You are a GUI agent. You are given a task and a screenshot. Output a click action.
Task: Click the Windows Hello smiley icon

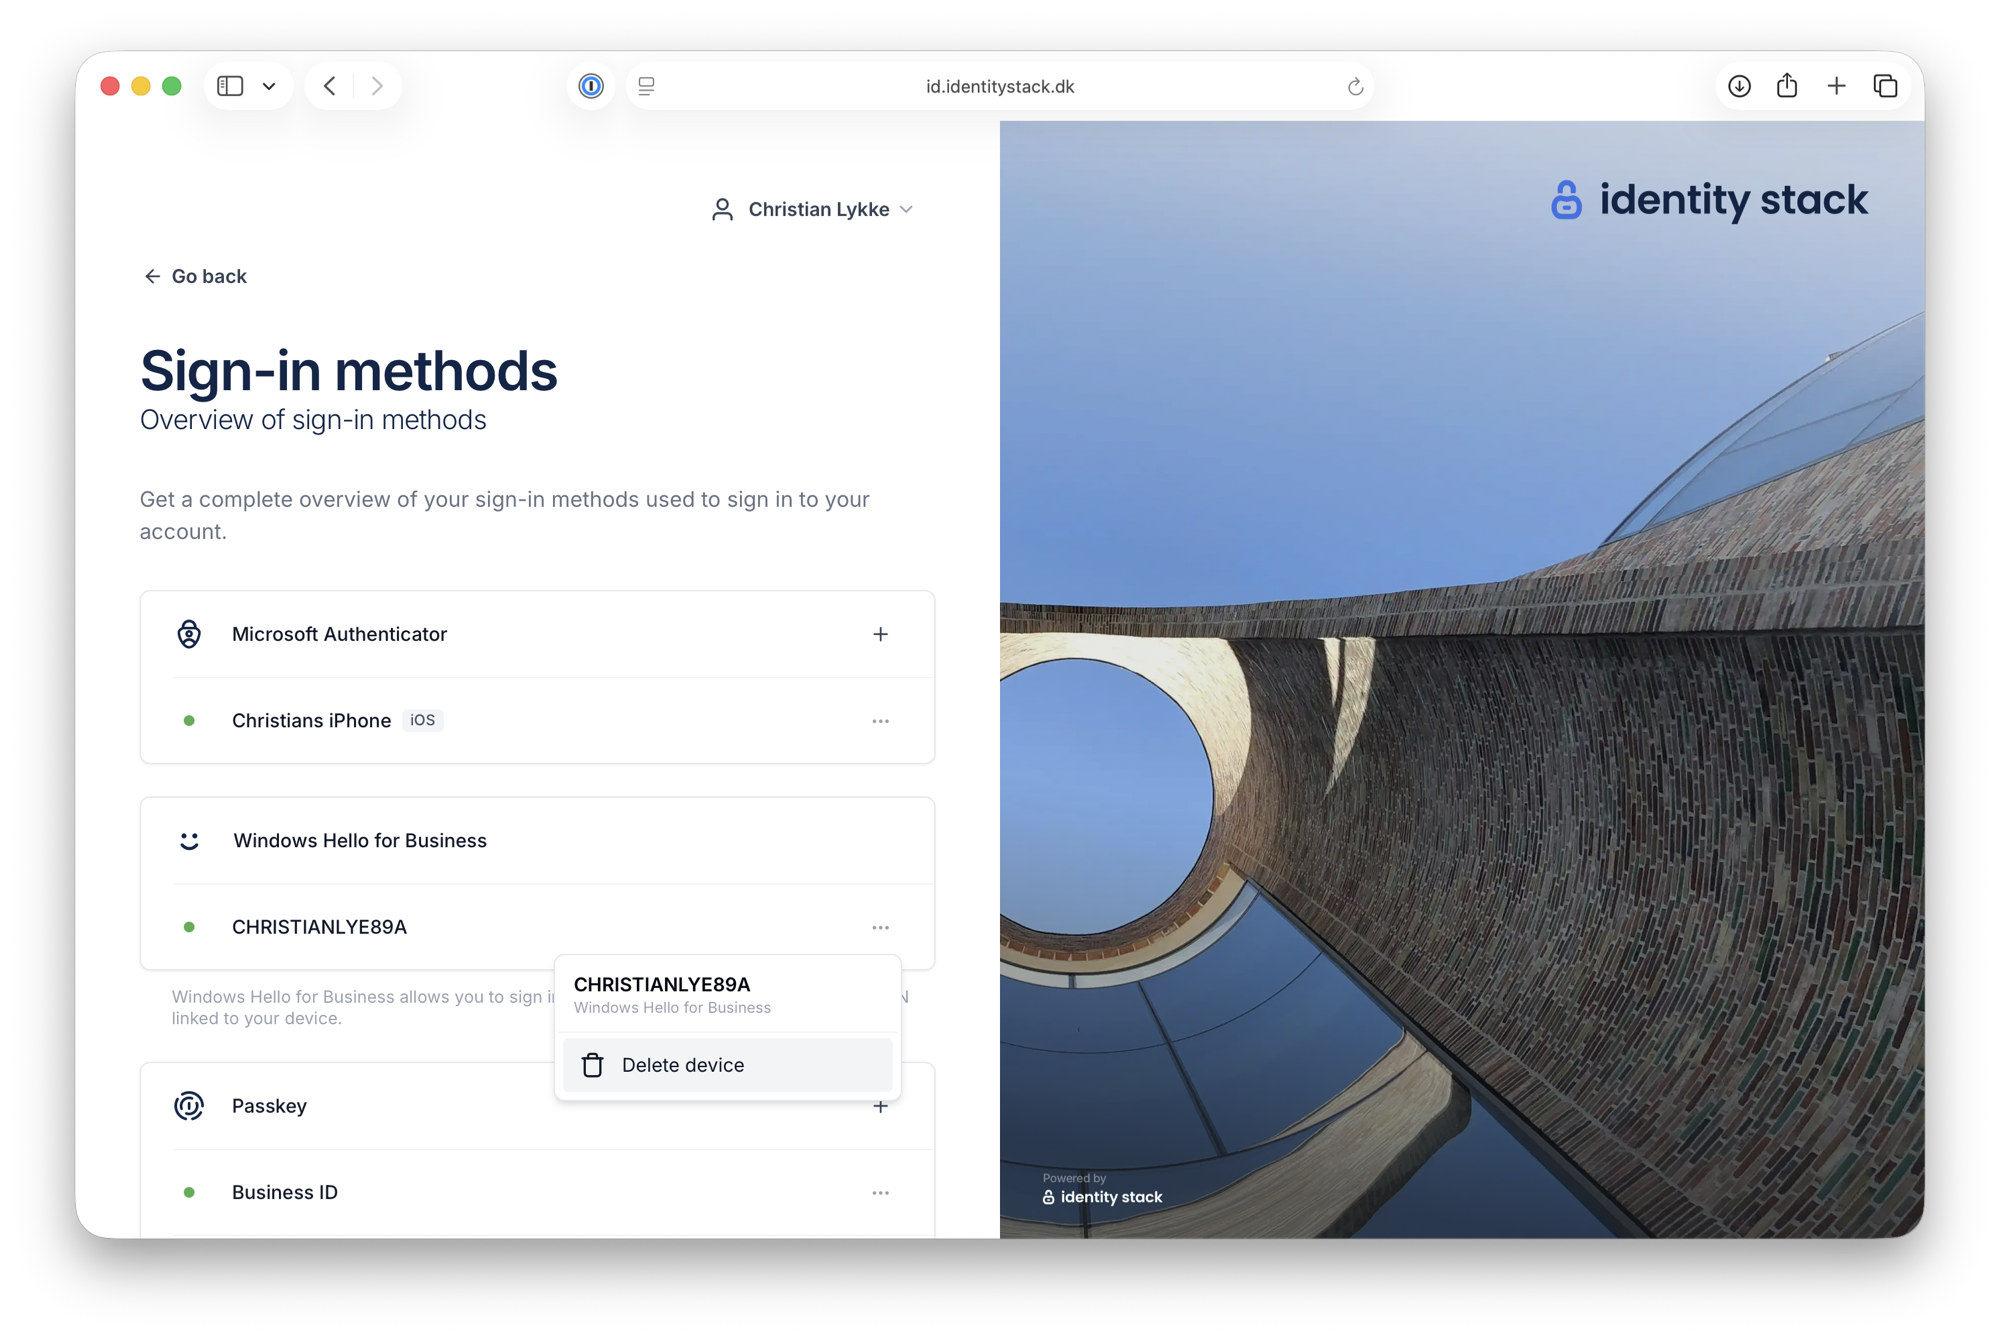[x=189, y=841]
